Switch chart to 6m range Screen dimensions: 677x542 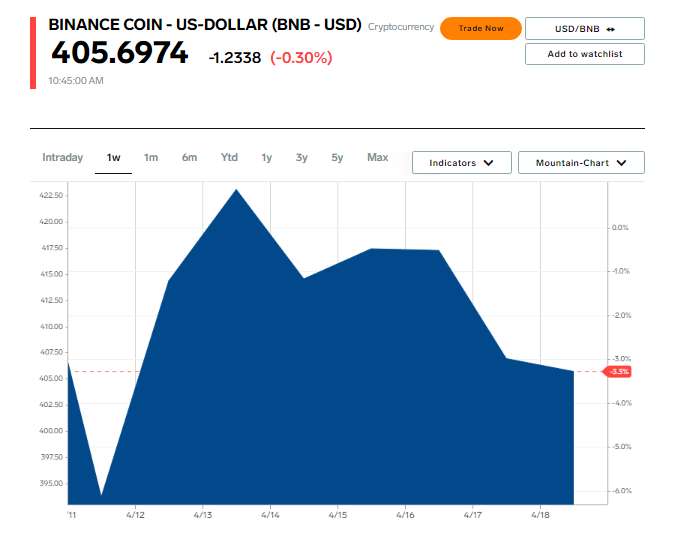coord(189,158)
